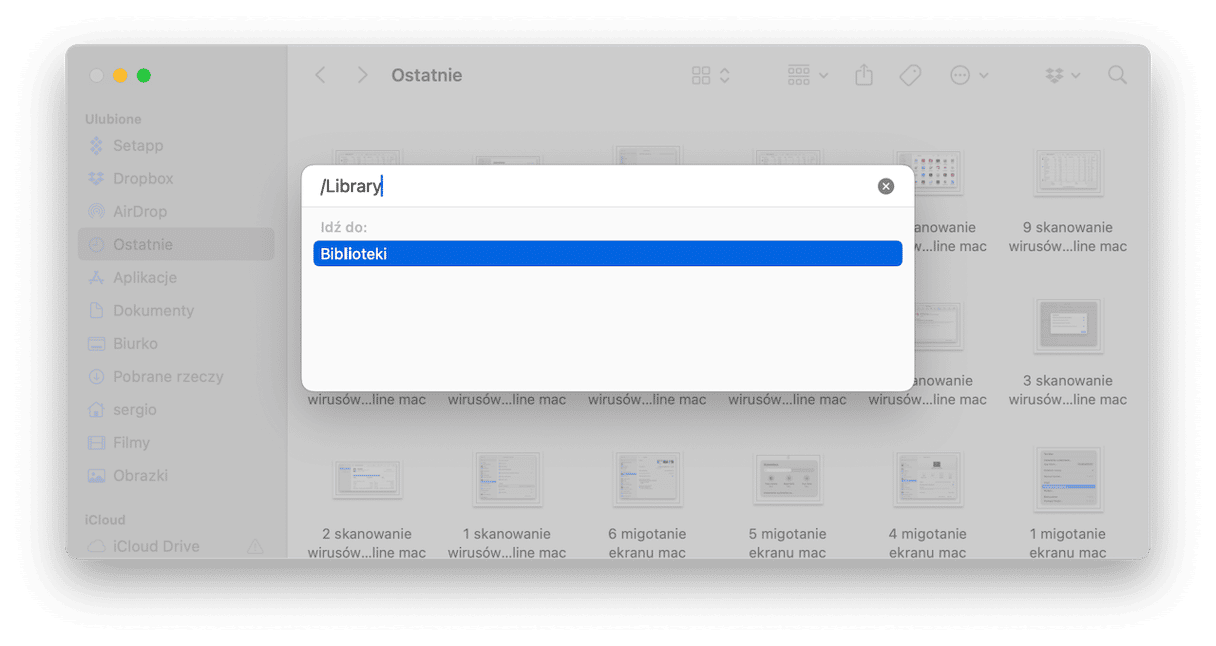Open the Tags toolbar icon
The width and height of the screenshot is (1216, 646).
point(910,75)
